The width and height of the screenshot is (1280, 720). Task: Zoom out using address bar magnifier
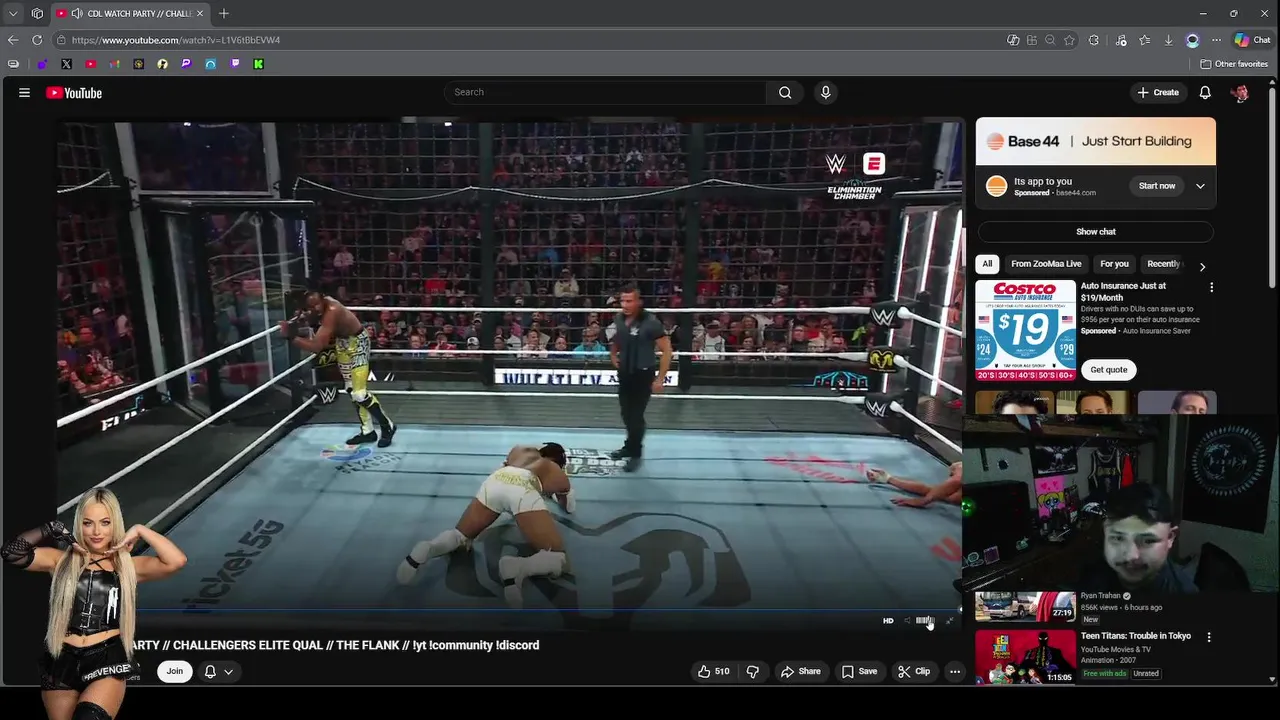(1050, 40)
